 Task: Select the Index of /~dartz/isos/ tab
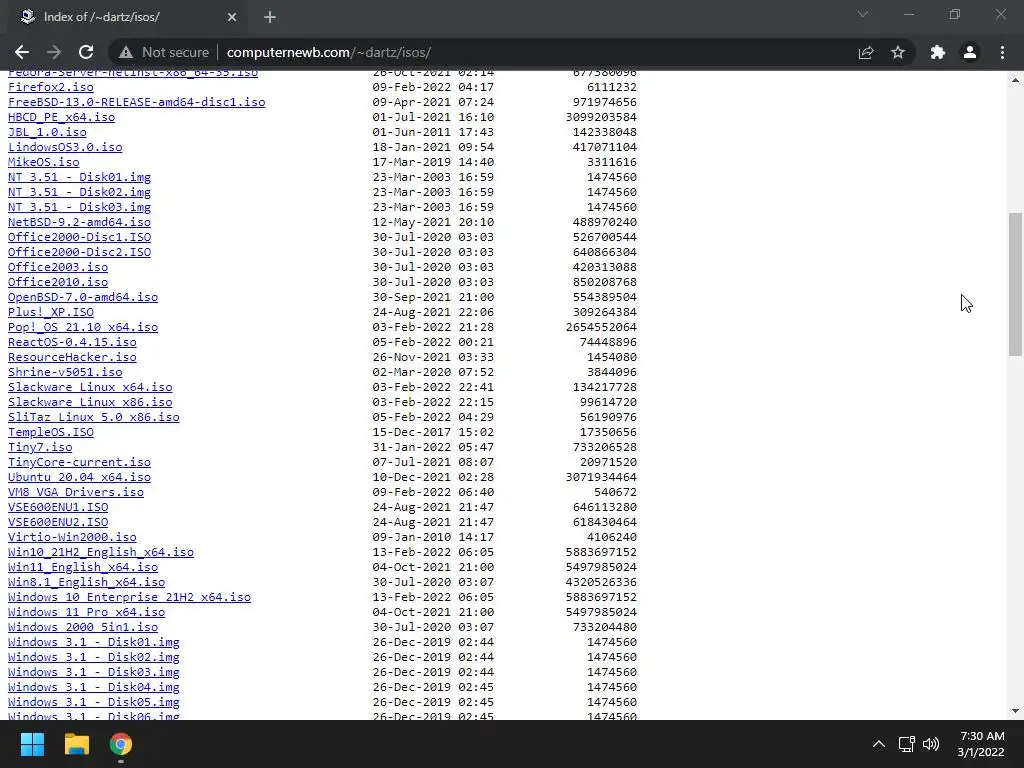[124, 18]
